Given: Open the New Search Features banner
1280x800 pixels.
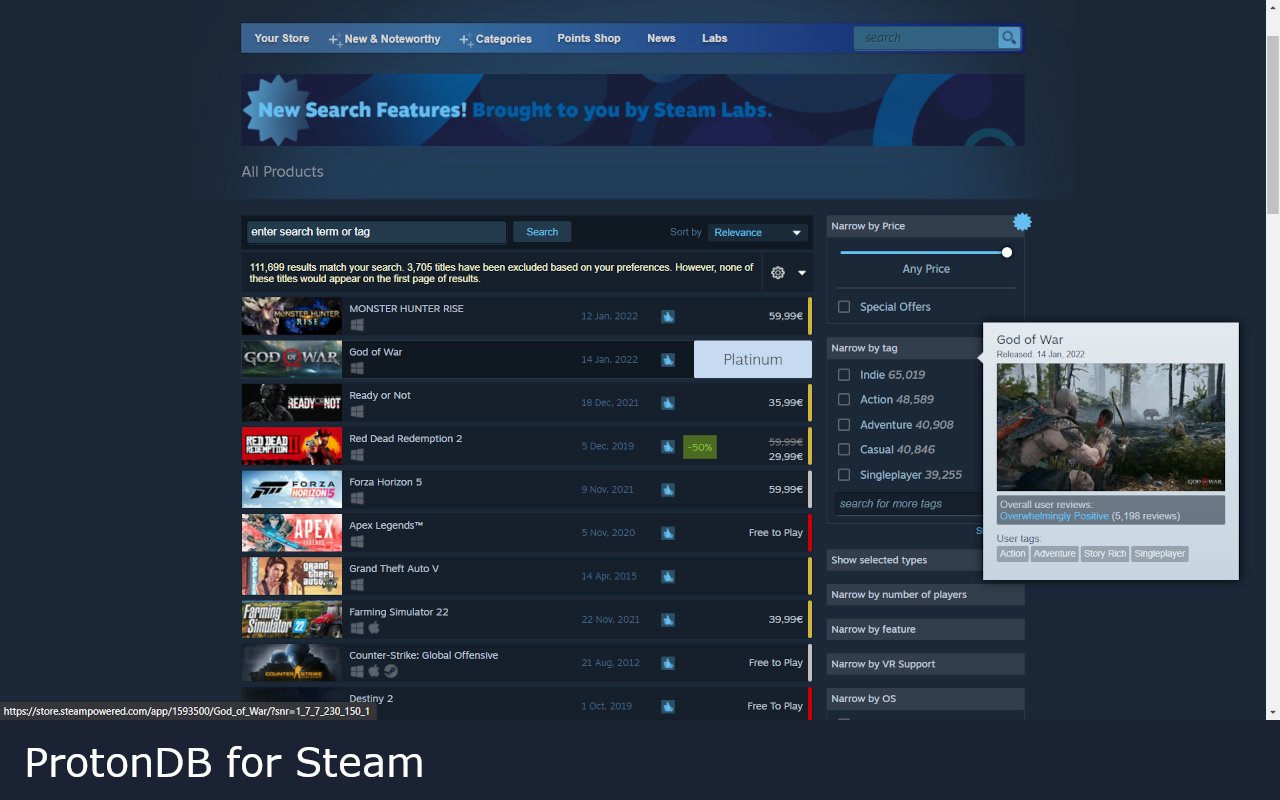Looking at the screenshot, I should pyautogui.click(x=632, y=110).
